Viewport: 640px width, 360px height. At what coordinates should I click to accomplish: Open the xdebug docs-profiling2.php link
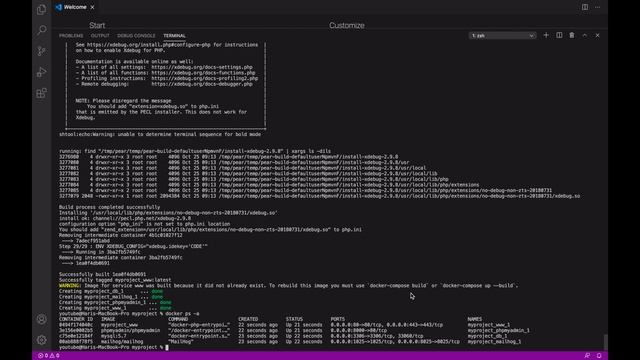204,78
